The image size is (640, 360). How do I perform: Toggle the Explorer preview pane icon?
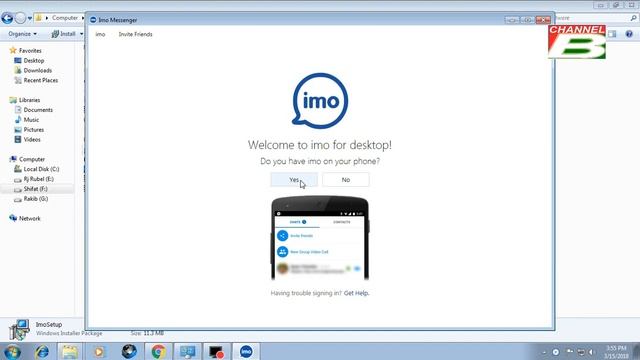pos(612,34)
